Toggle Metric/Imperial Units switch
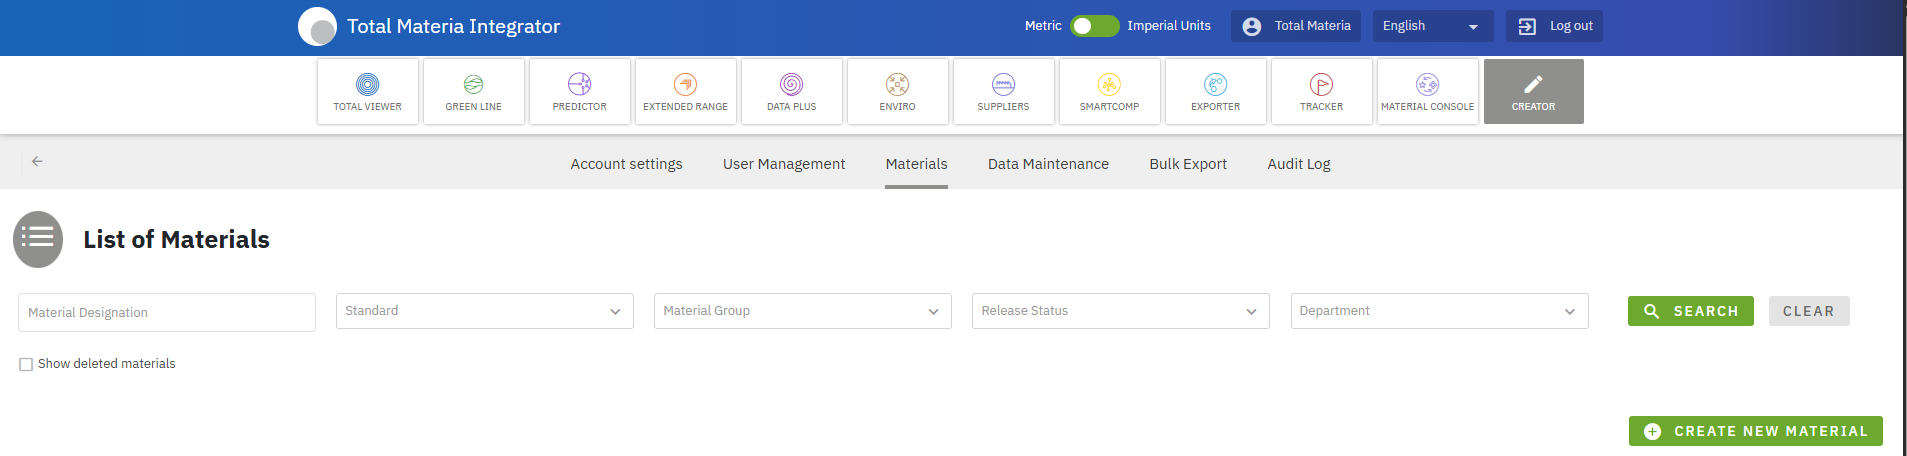Viewport: 1907px width, 456px height. 1094,26
